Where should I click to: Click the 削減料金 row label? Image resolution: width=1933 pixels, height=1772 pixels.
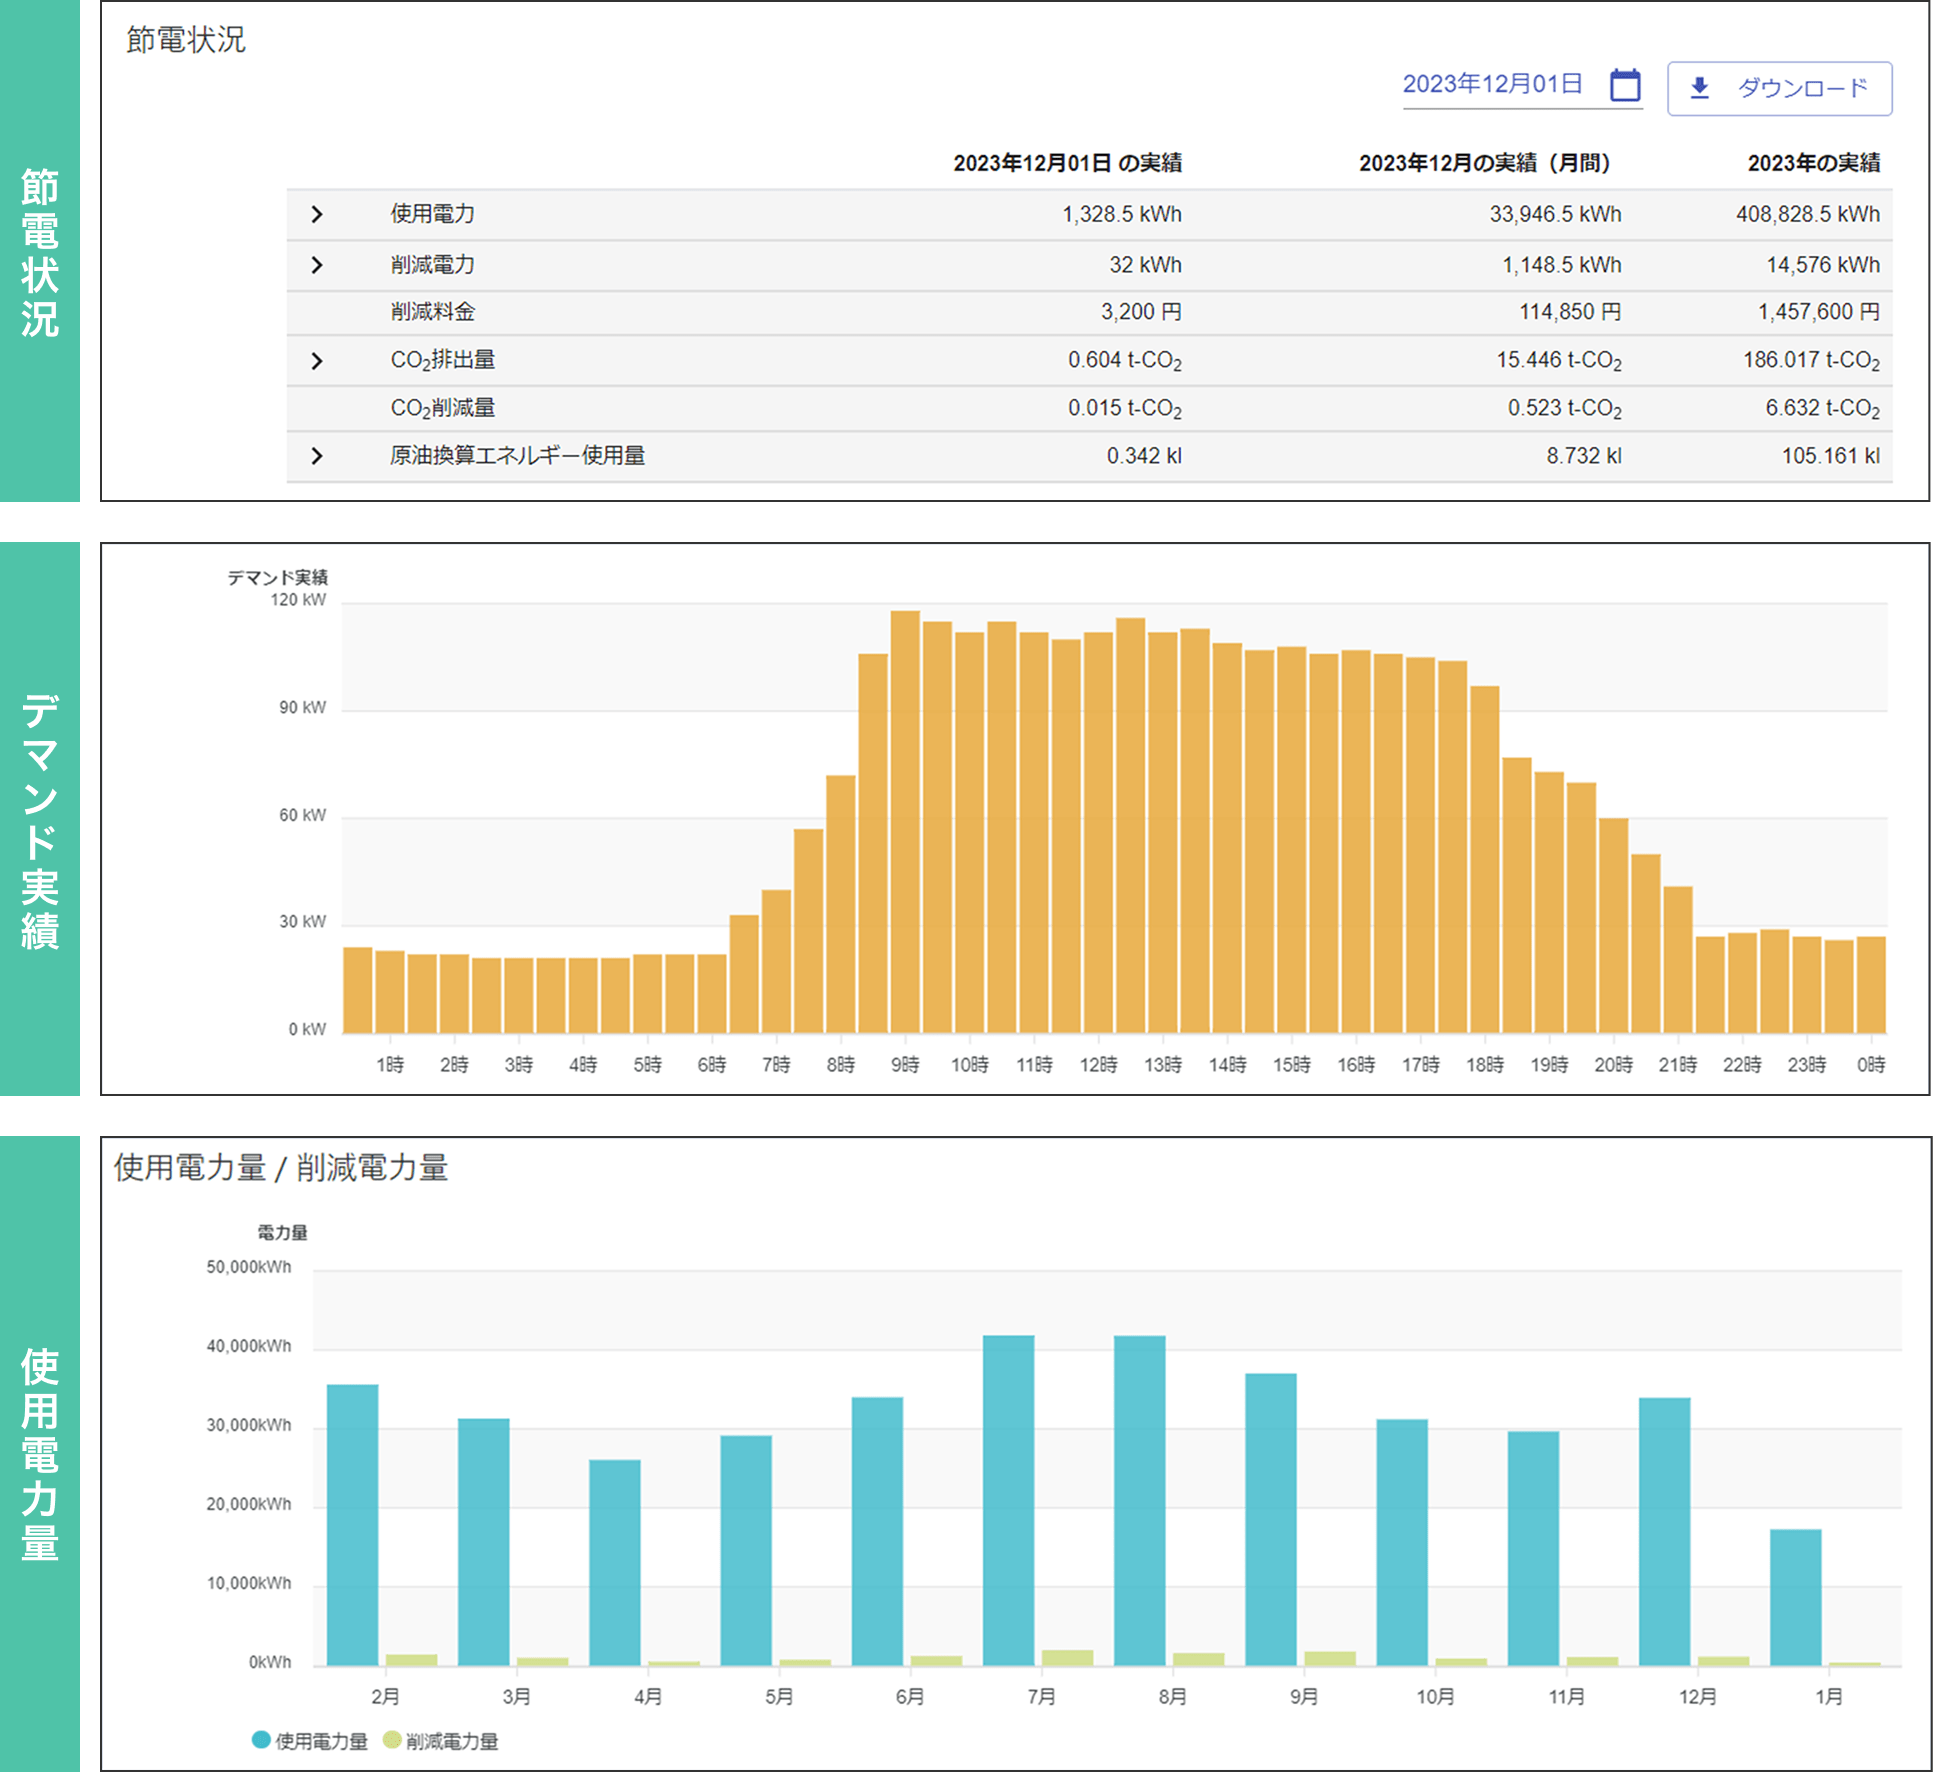(x=432, y=312)
